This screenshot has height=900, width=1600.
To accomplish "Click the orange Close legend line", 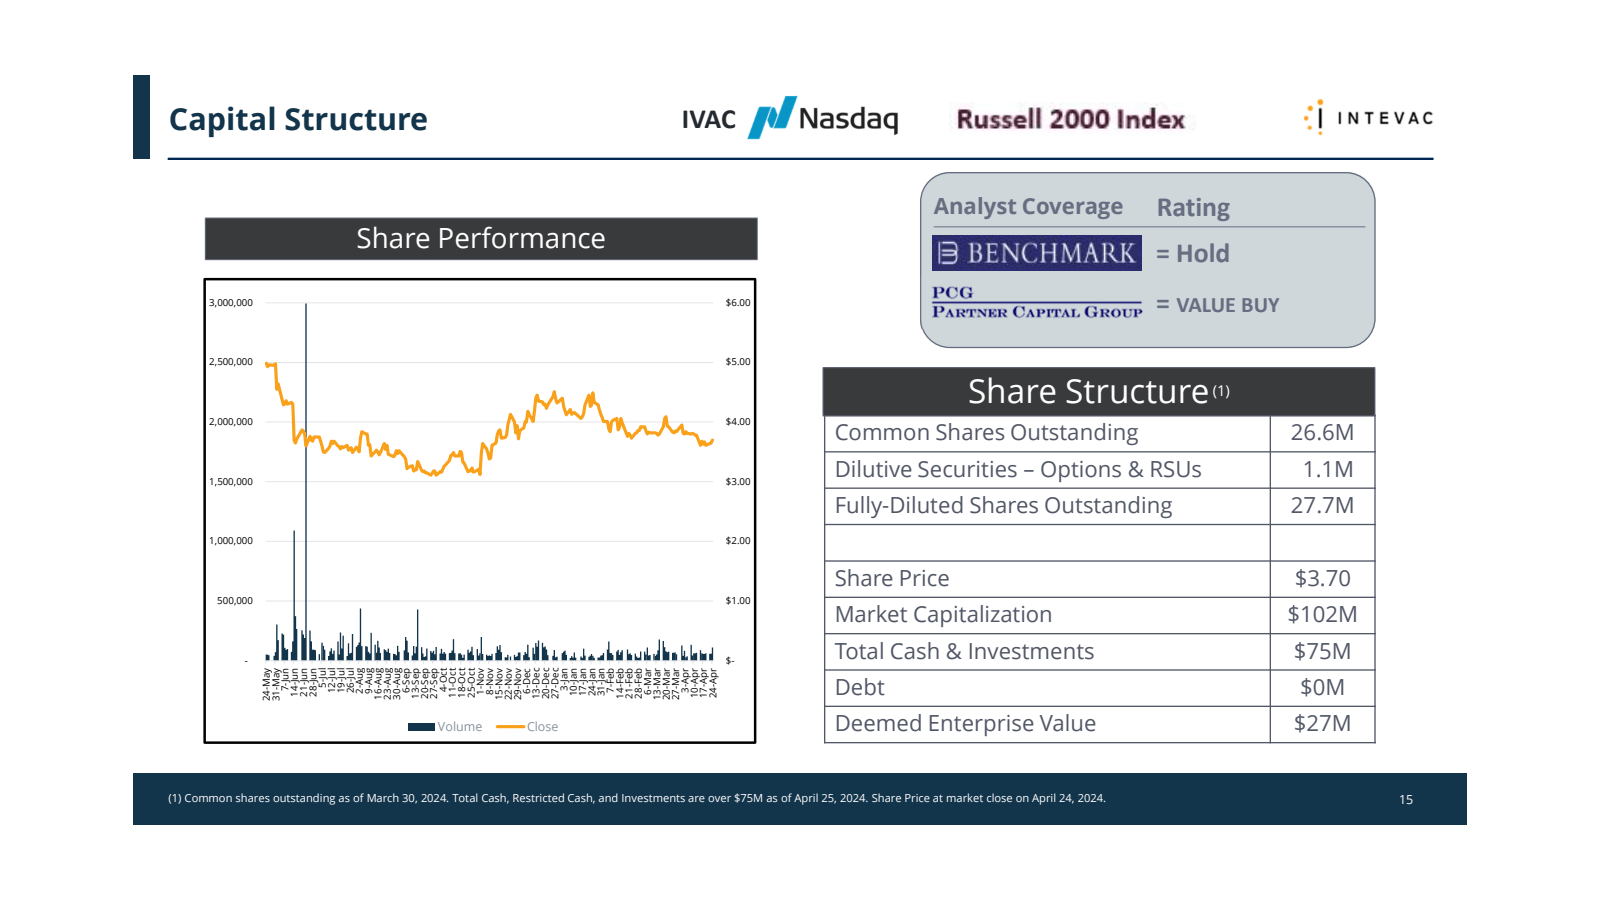I will pyautogui.click(x=510, y=727).
